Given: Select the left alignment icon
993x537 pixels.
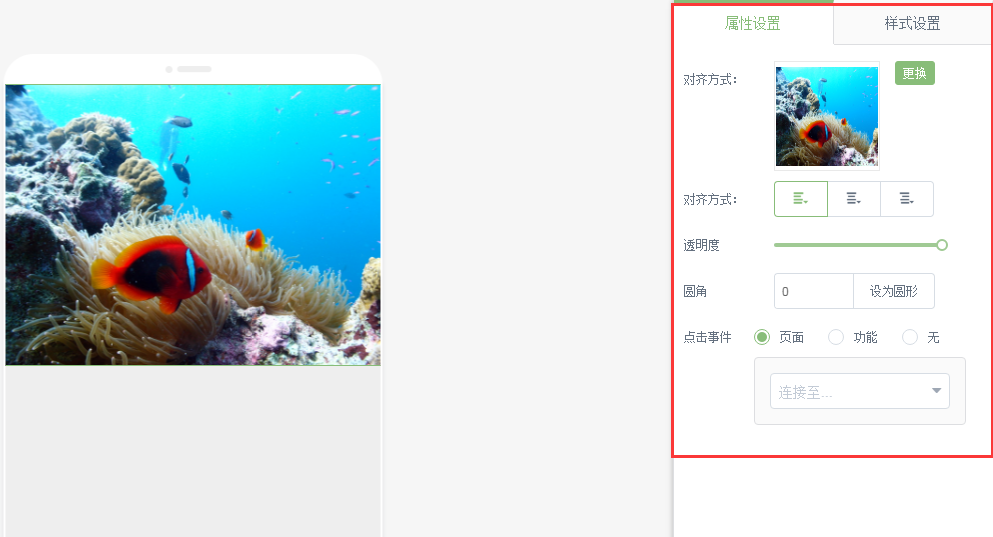Looking at the screenshot, I should tap(800, 199).
